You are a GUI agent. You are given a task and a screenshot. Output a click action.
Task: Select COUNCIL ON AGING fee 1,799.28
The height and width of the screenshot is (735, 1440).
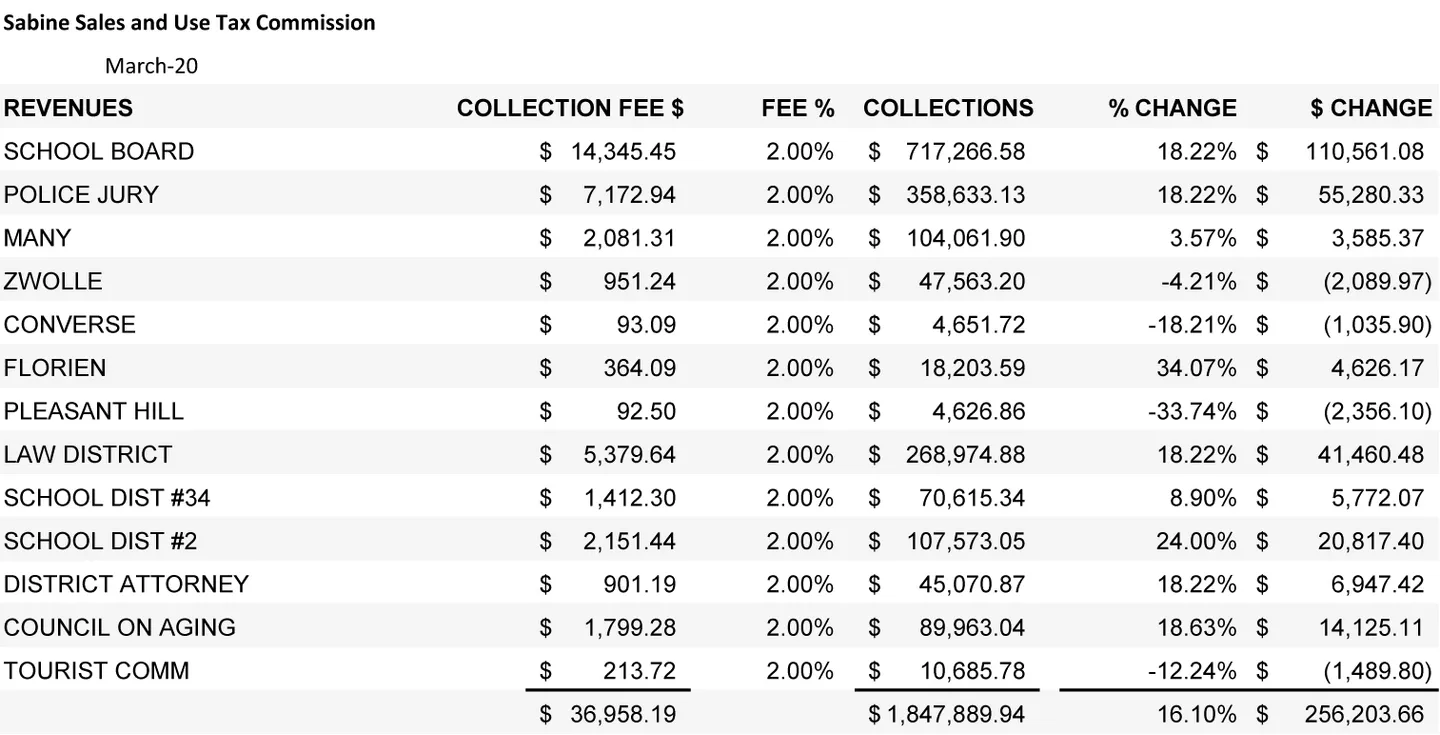[x=630, y=627]
